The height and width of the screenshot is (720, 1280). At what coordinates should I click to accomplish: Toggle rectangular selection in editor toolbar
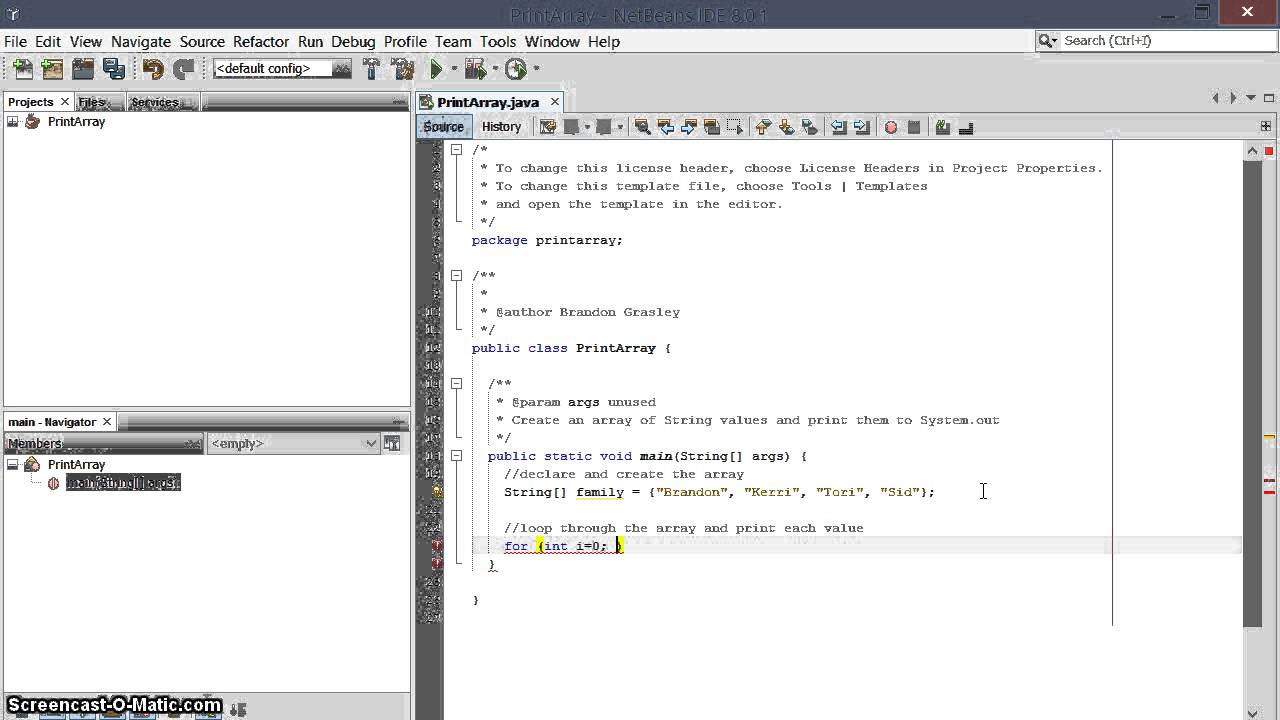pyautogui.click(x=735, y=127)
